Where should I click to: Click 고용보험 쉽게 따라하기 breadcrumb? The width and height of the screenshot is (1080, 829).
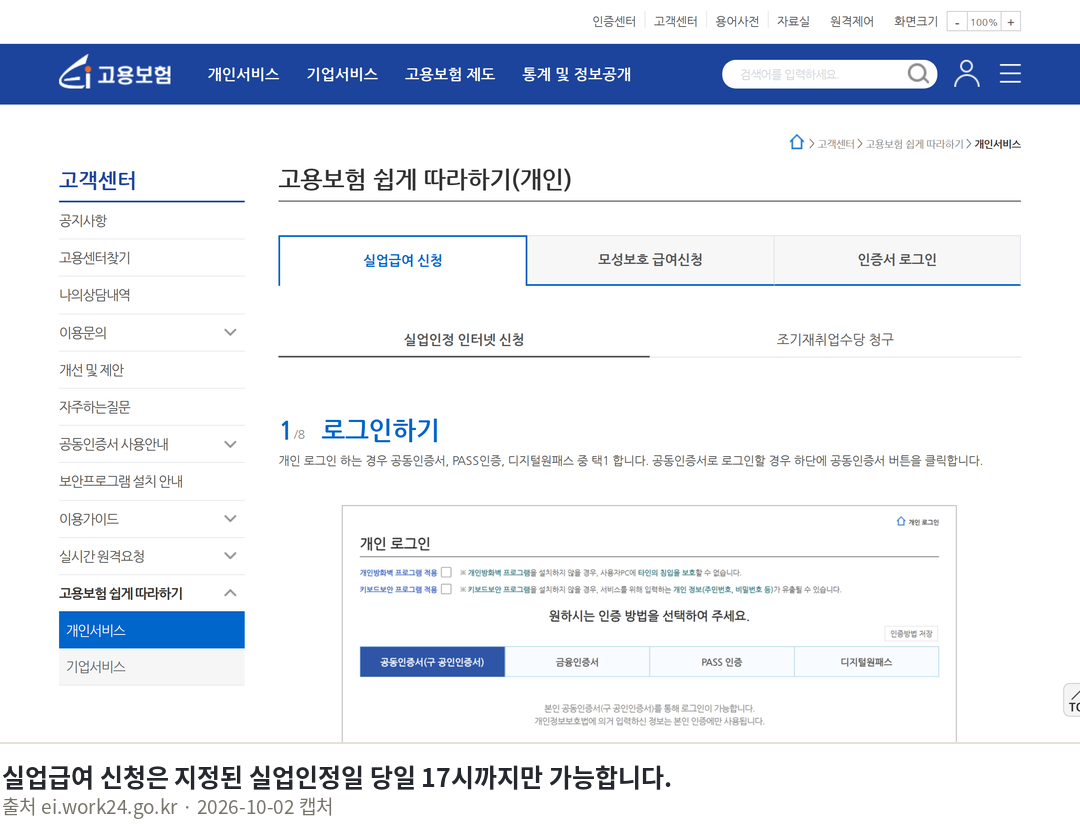coord(914,144)
